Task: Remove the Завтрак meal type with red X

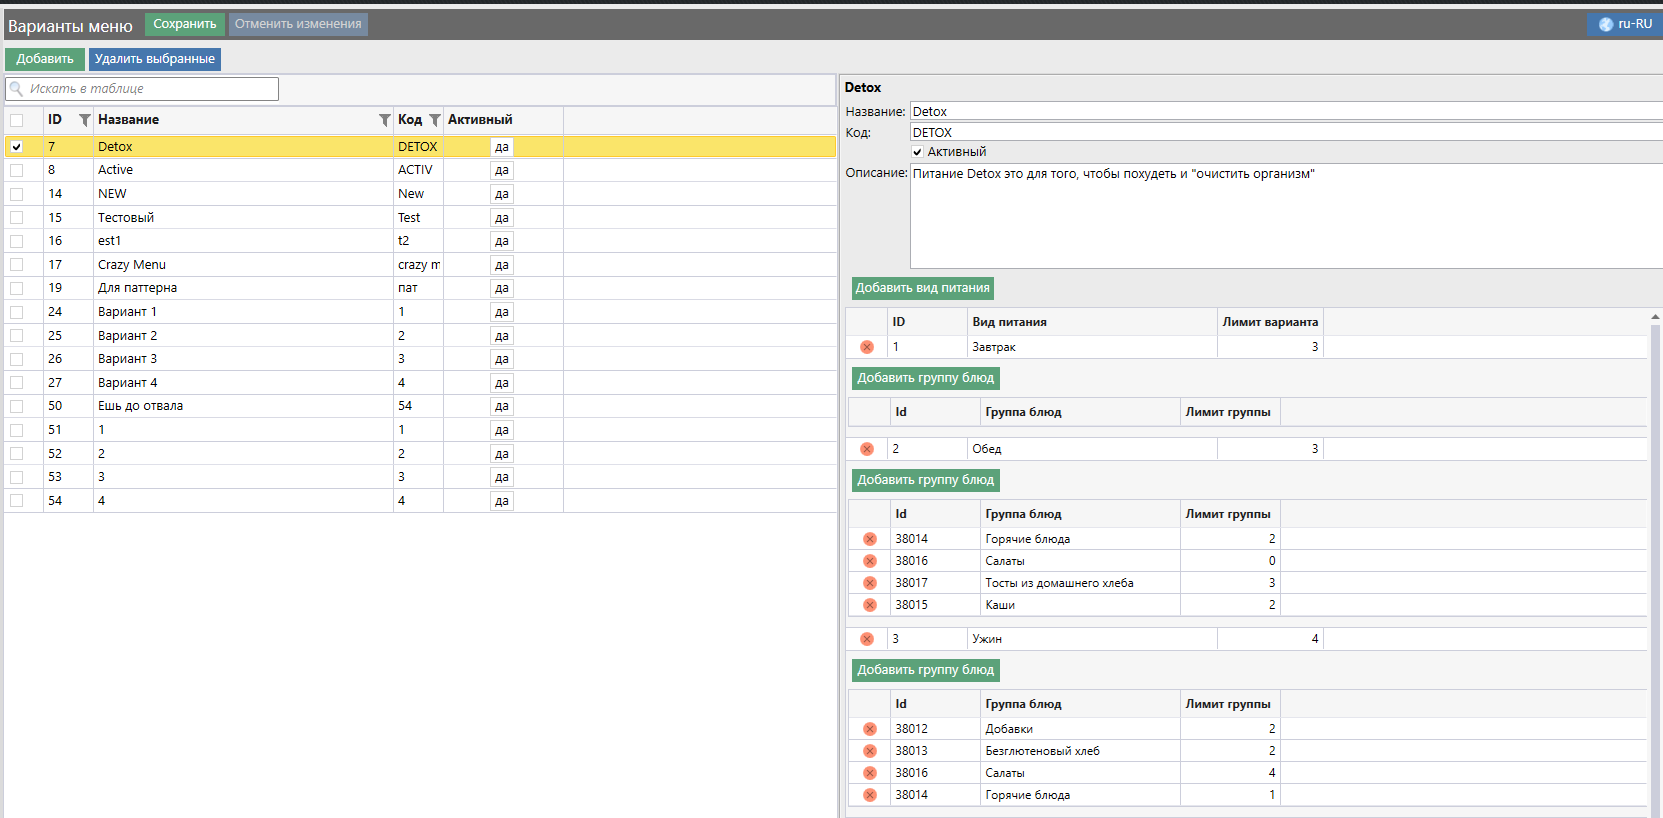Action: (867, 347)
